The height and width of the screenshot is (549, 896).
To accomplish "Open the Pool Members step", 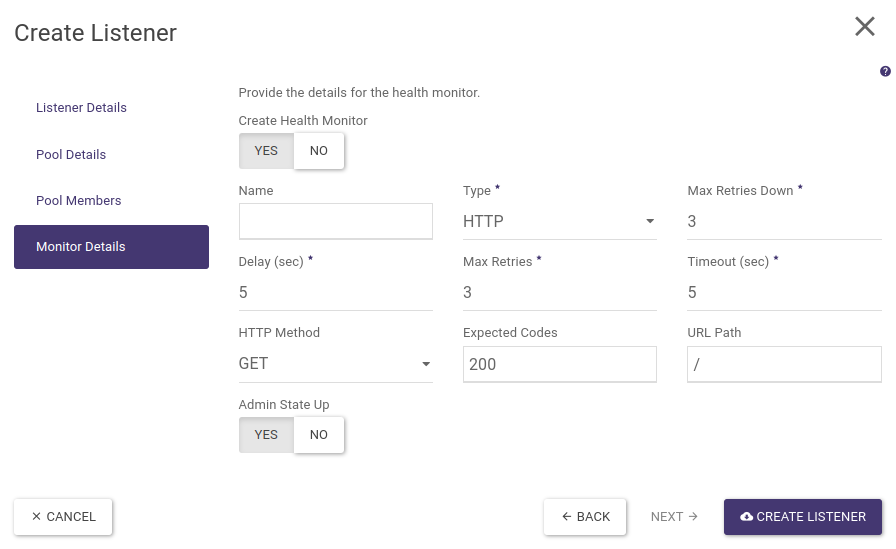I will (x=78, y=201).
